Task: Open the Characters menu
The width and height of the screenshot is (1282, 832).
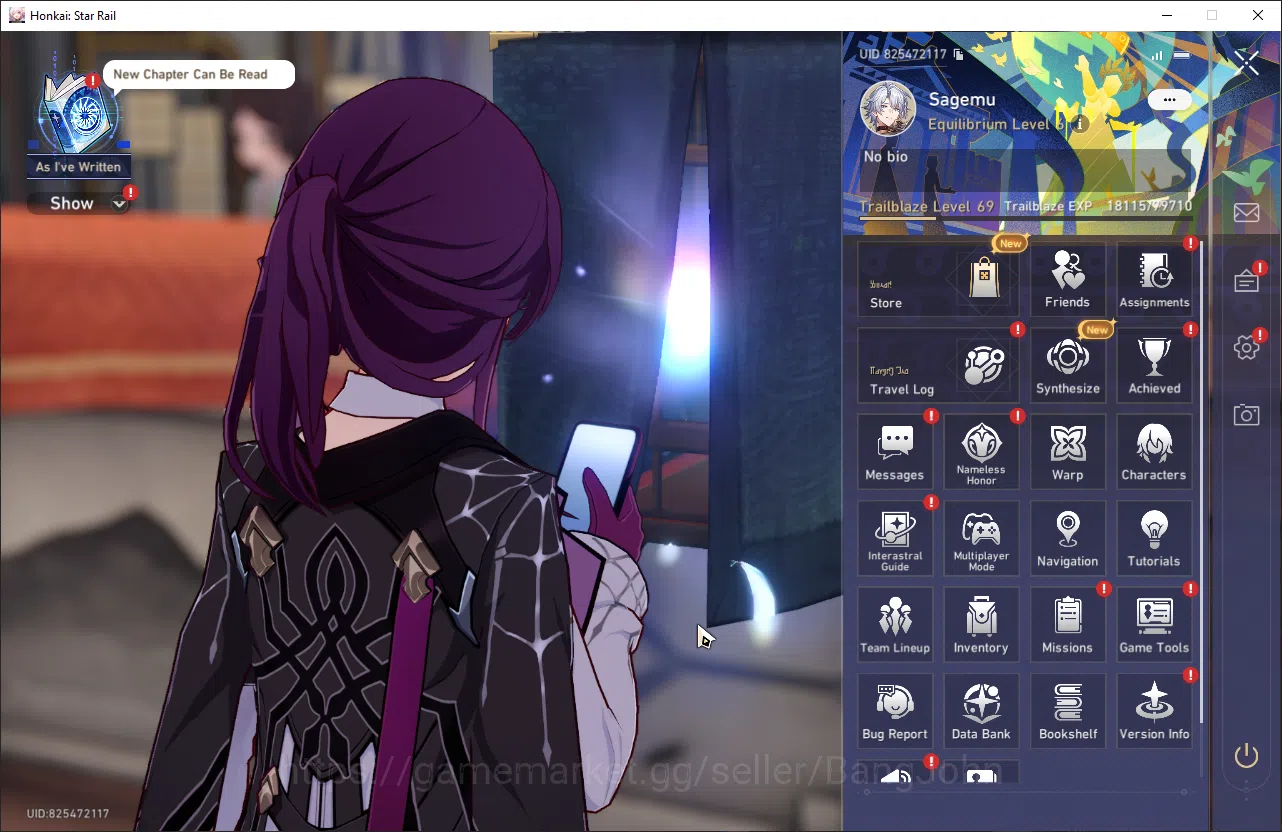Action: pos(1154,452)
